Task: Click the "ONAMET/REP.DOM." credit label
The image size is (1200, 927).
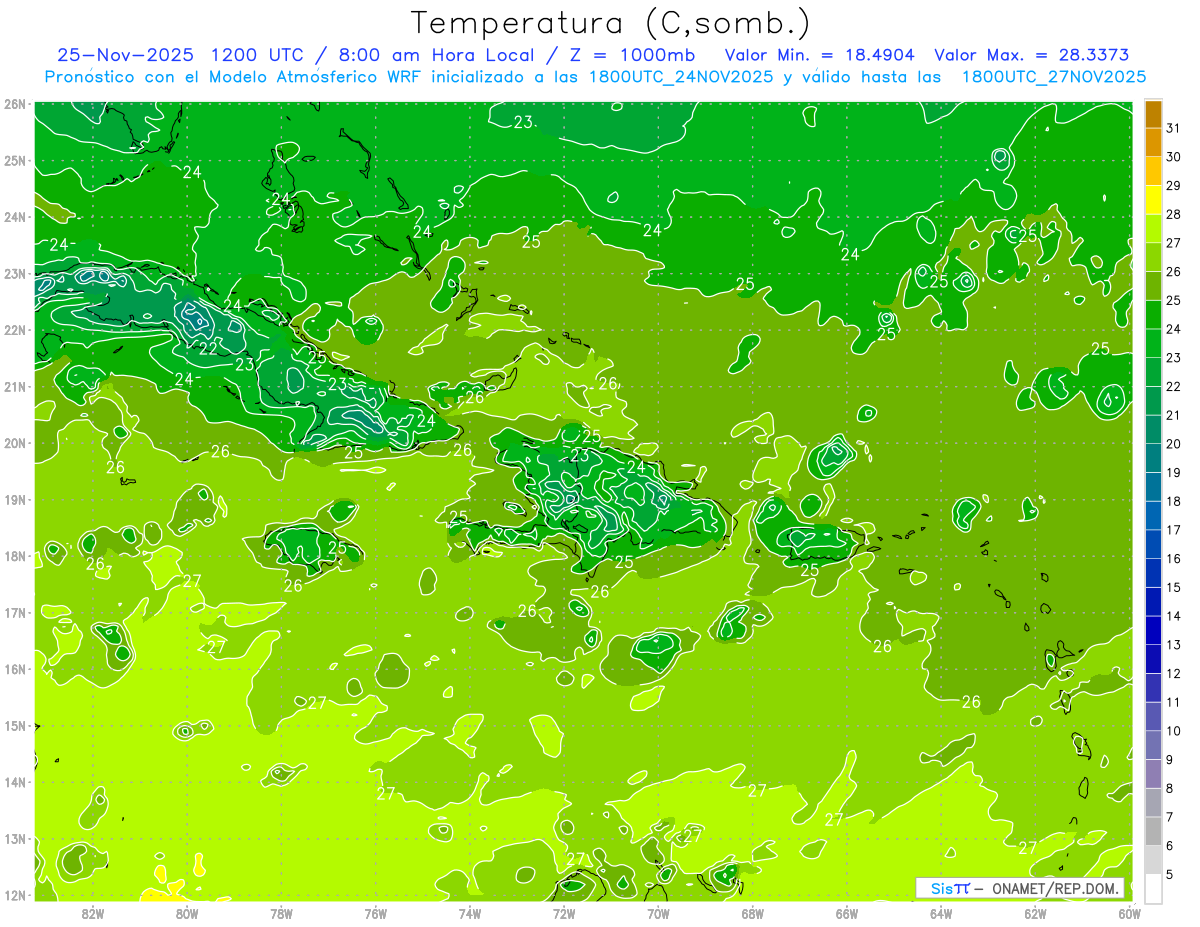Action: pos(1055,888)
